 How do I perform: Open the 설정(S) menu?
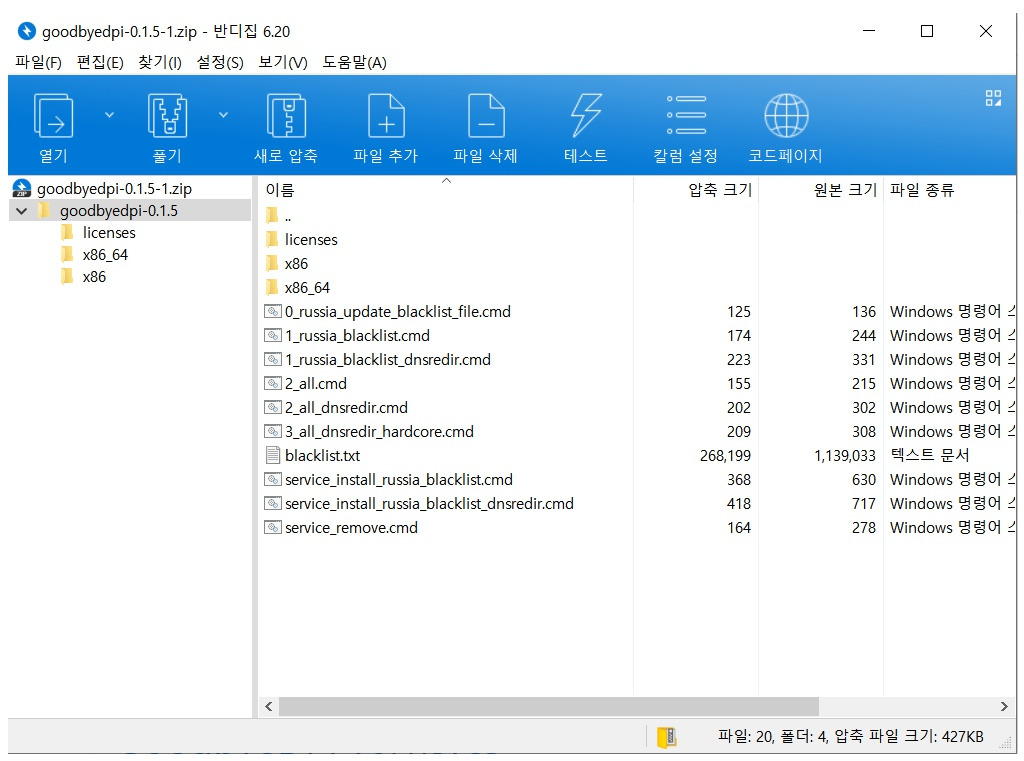(x=220, y=62)
